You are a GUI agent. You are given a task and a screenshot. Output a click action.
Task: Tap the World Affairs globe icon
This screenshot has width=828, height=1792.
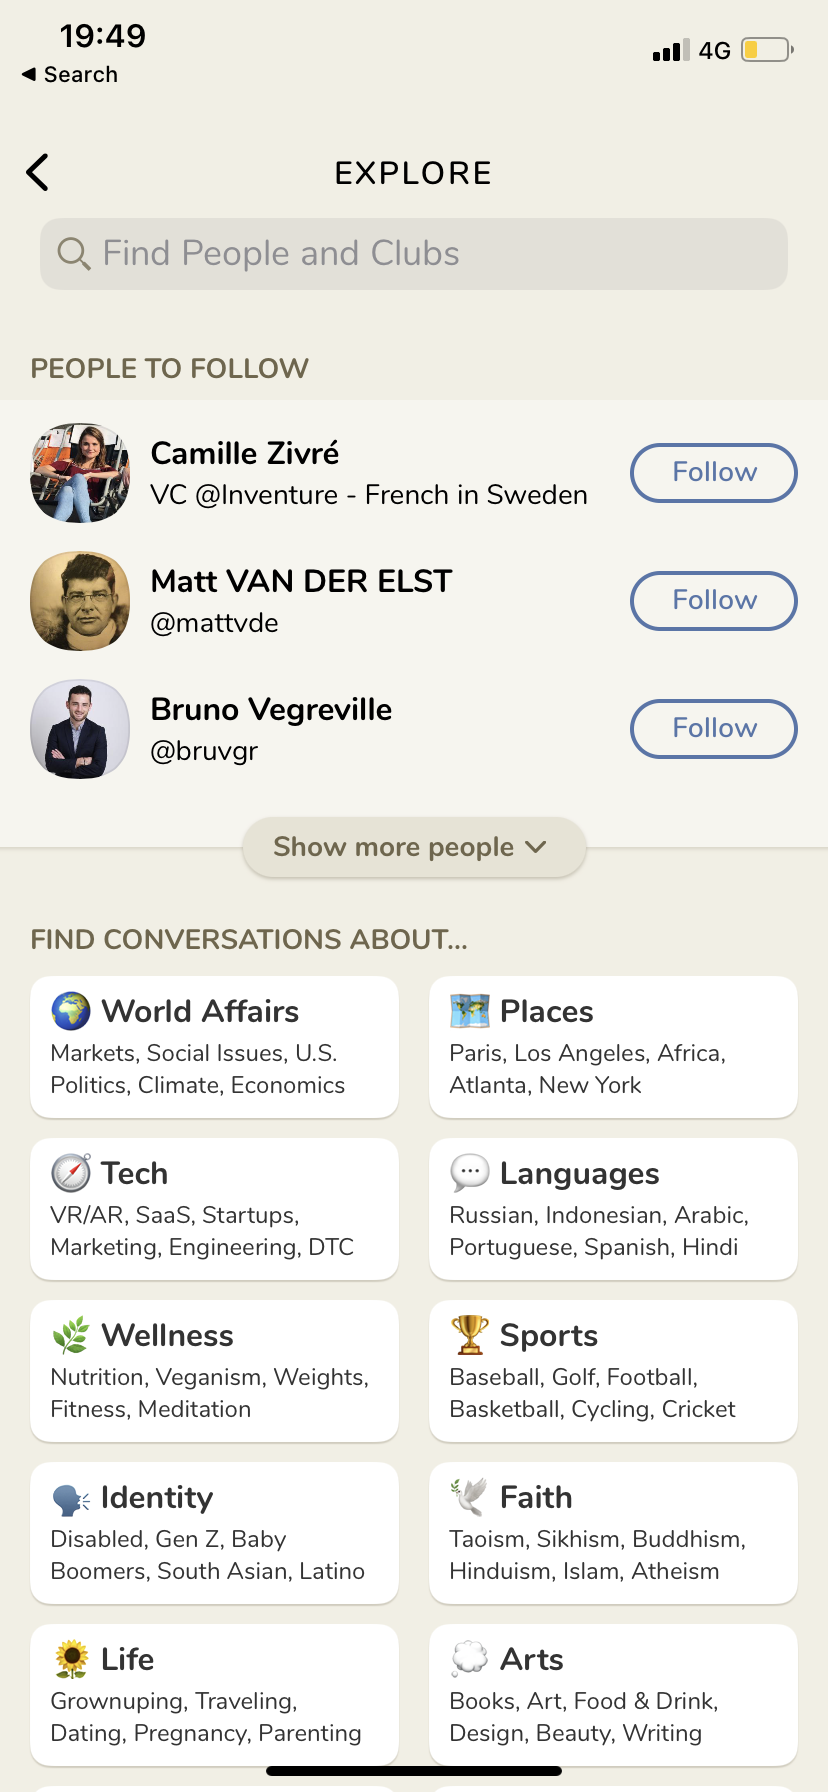[71, 1011]
